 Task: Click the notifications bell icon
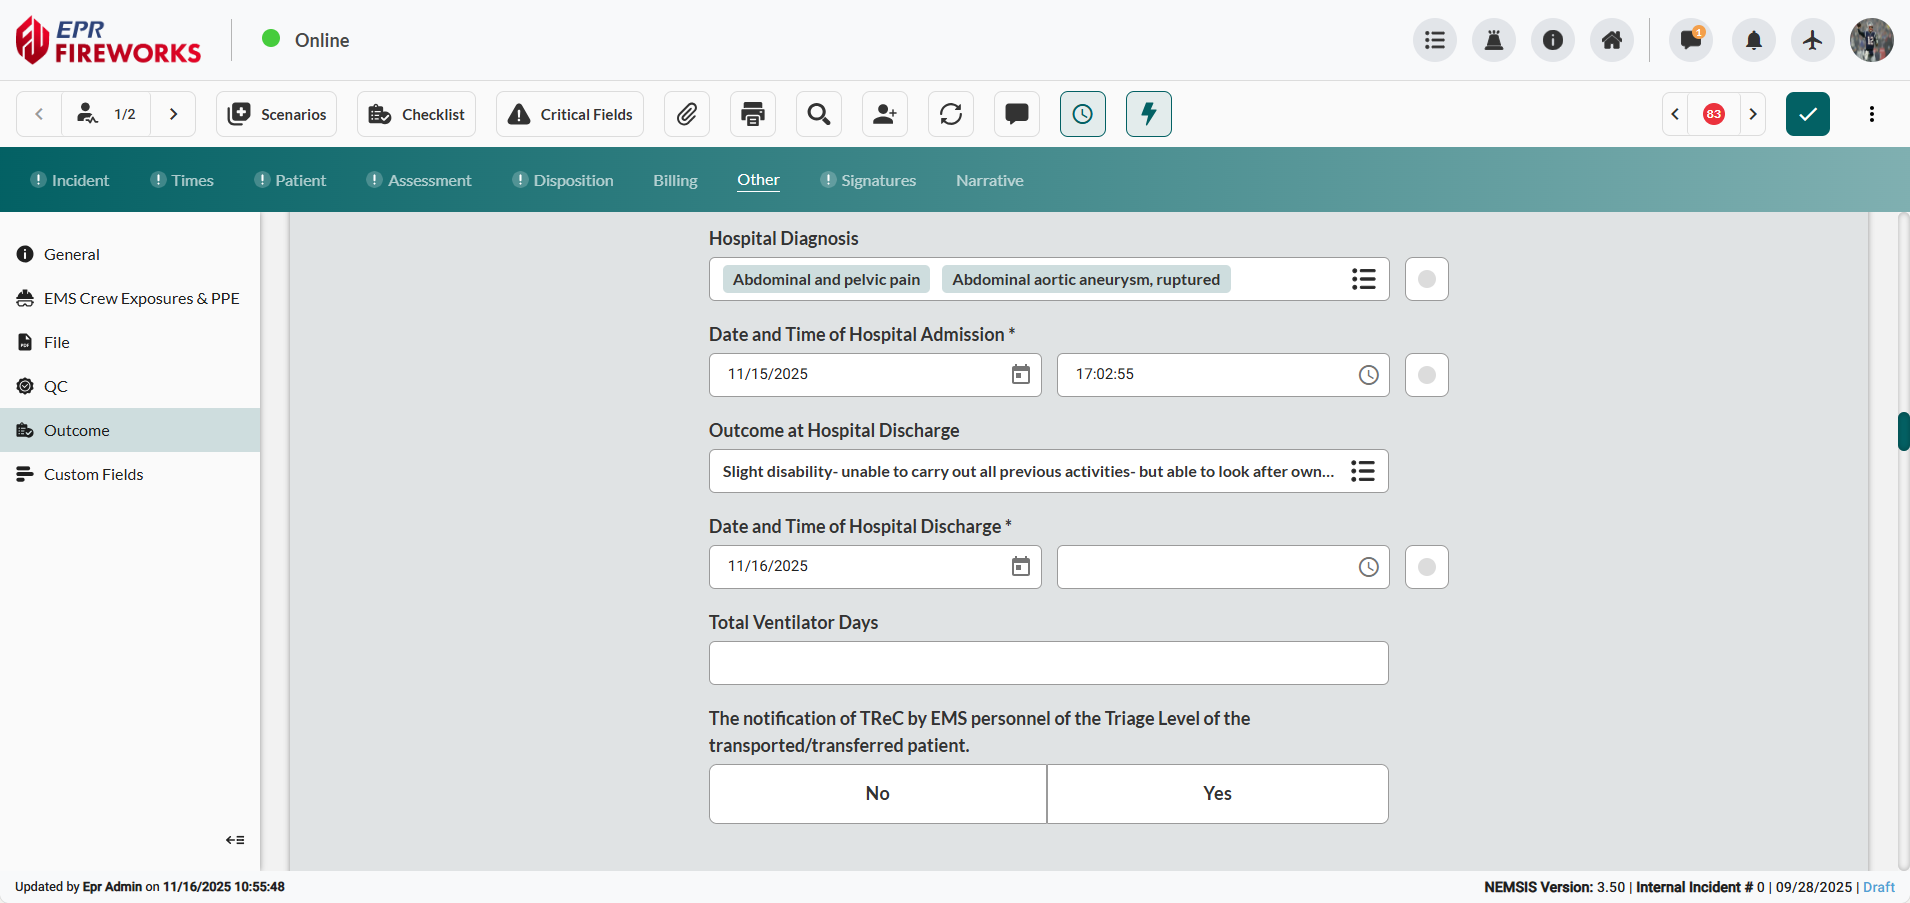pos(1753,40)
